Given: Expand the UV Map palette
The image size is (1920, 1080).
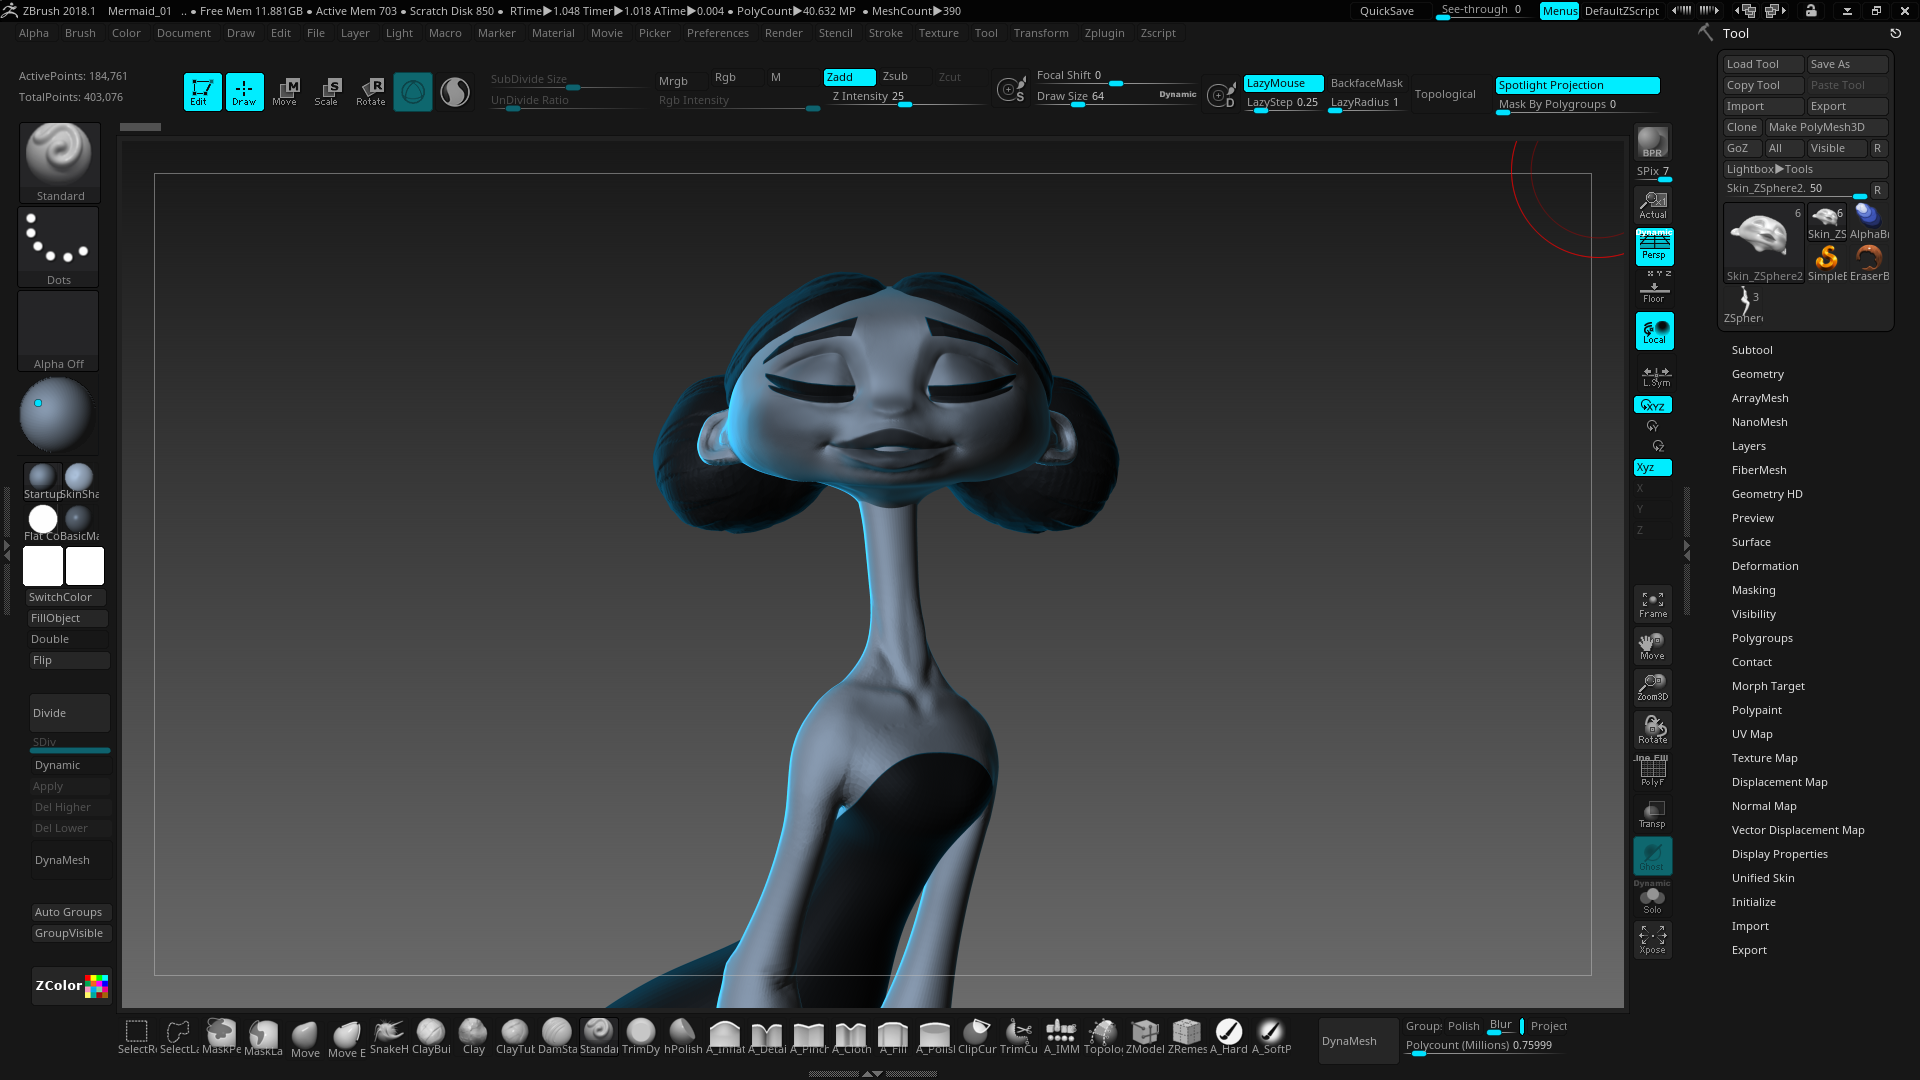Looking at the screenshot, I should [x=1752, y=734].
